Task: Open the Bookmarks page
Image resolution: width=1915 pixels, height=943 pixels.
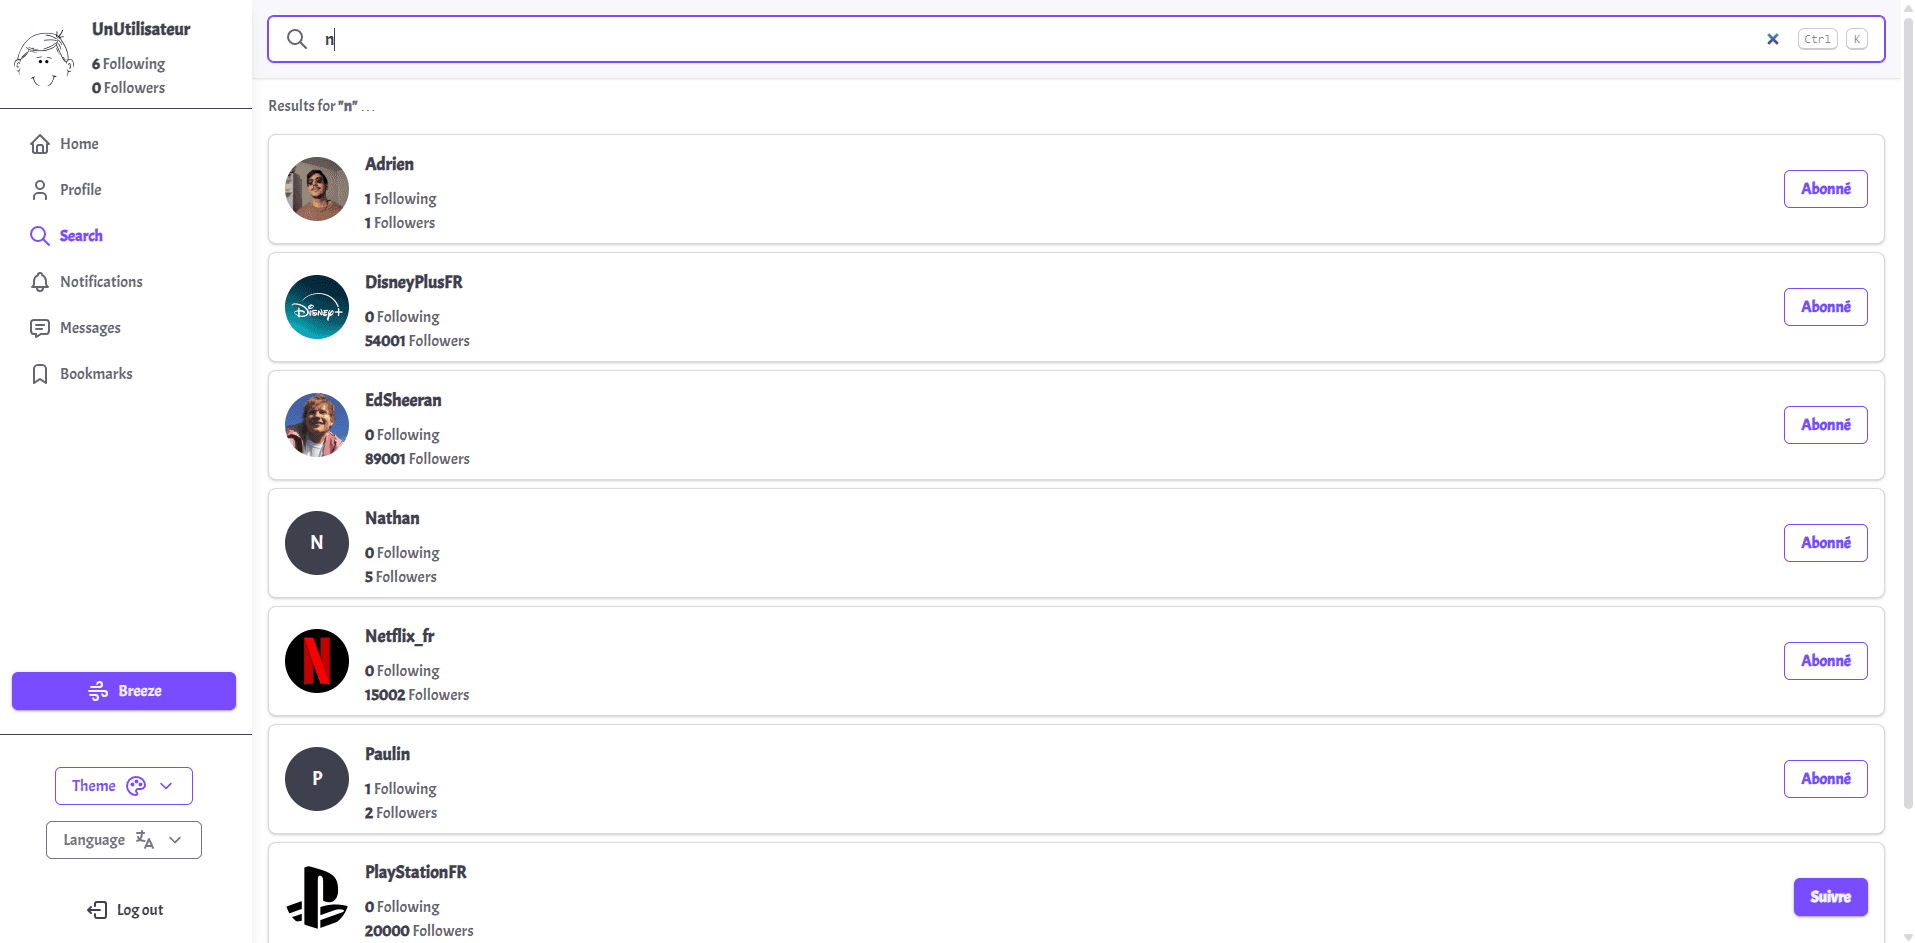Action: [95, 374]
